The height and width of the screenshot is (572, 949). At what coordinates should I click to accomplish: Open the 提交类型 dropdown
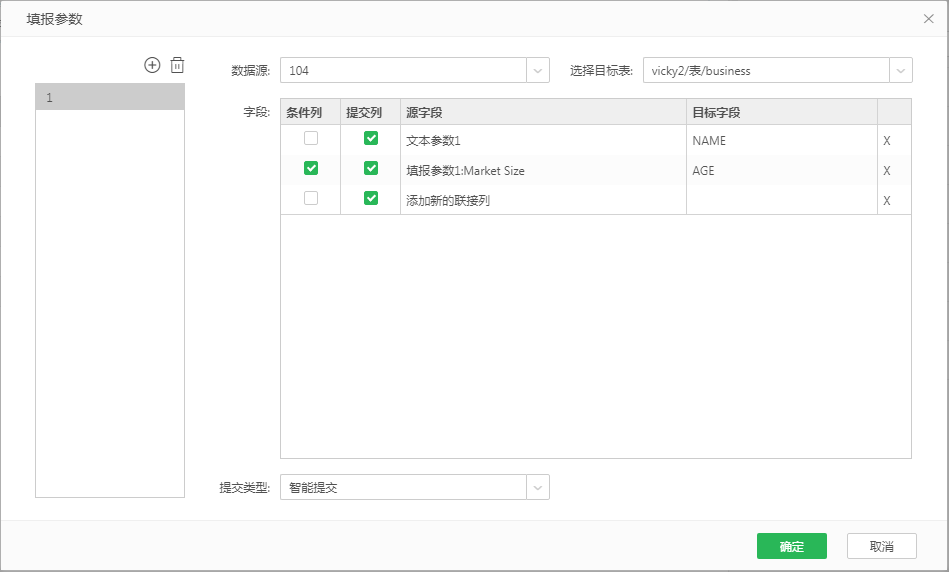click(538, 487)
